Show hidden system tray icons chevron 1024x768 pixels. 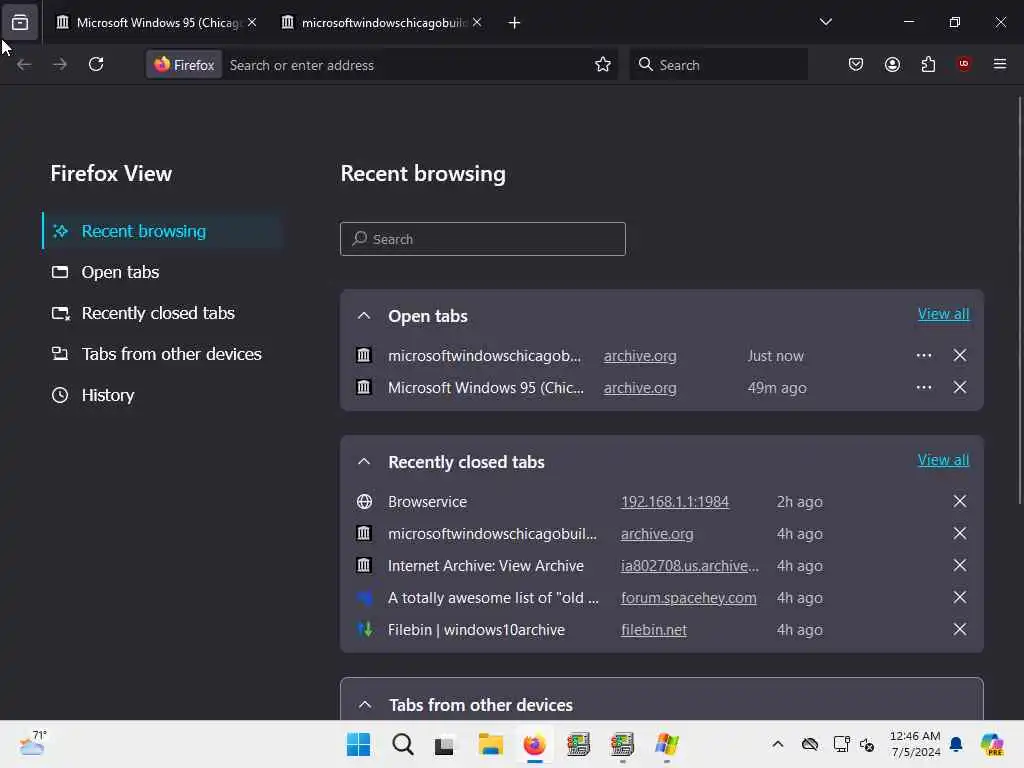tap(777, 744)
